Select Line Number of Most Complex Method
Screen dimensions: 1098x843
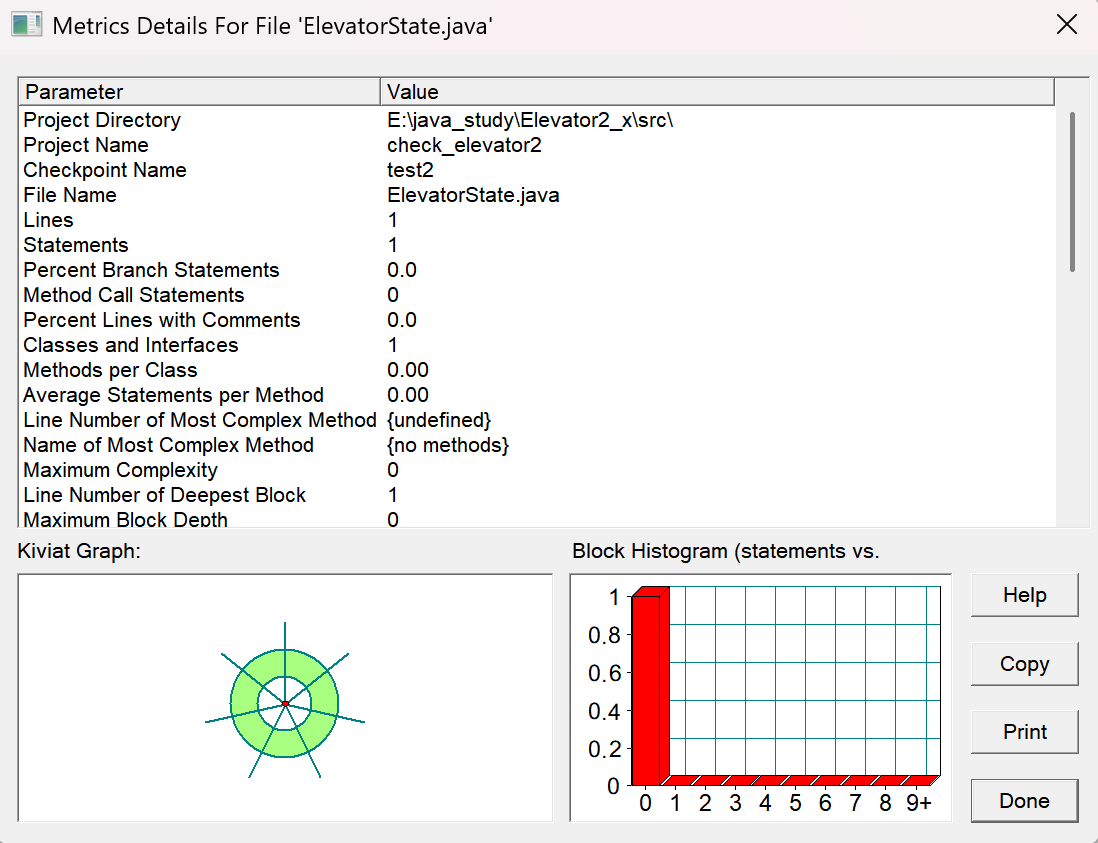[538, 420]
